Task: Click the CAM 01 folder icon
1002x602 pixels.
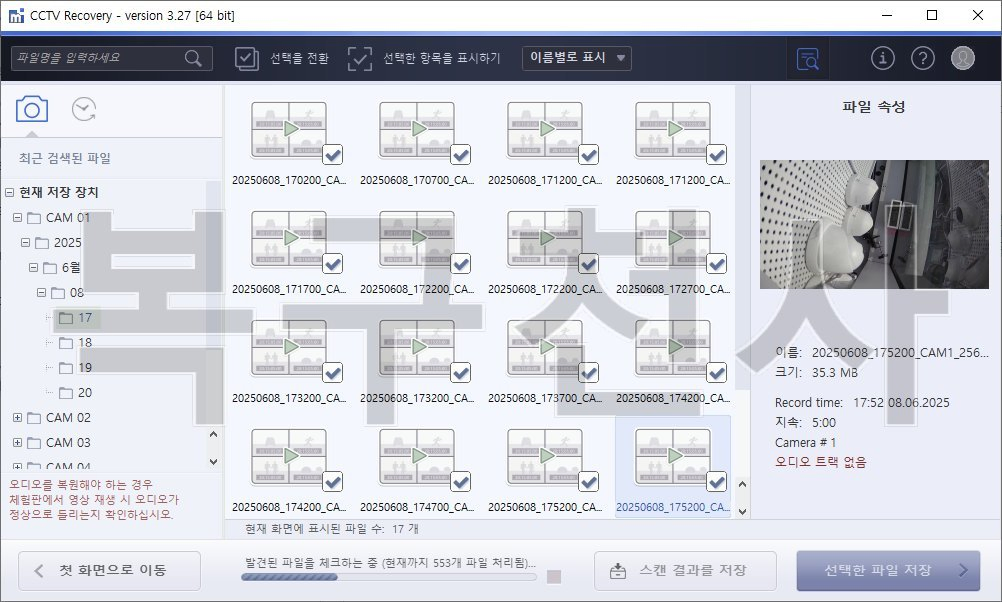Action: 34,218
